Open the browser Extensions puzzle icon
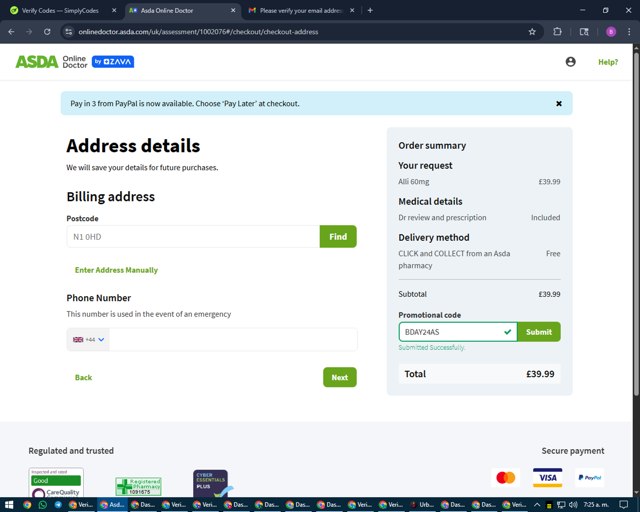The image size is (640, 512). coord(557,32)
